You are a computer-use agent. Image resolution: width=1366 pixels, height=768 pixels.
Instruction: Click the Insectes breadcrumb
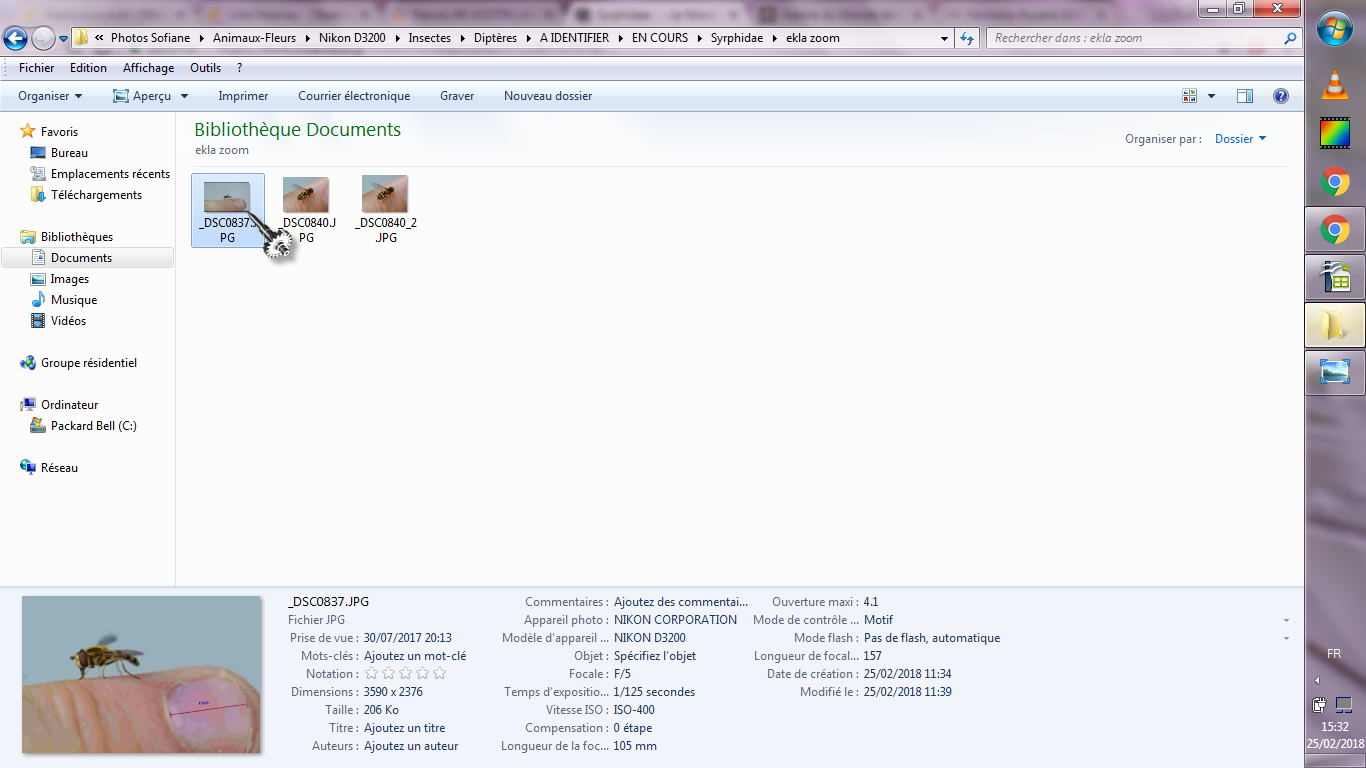coord(429,38)
